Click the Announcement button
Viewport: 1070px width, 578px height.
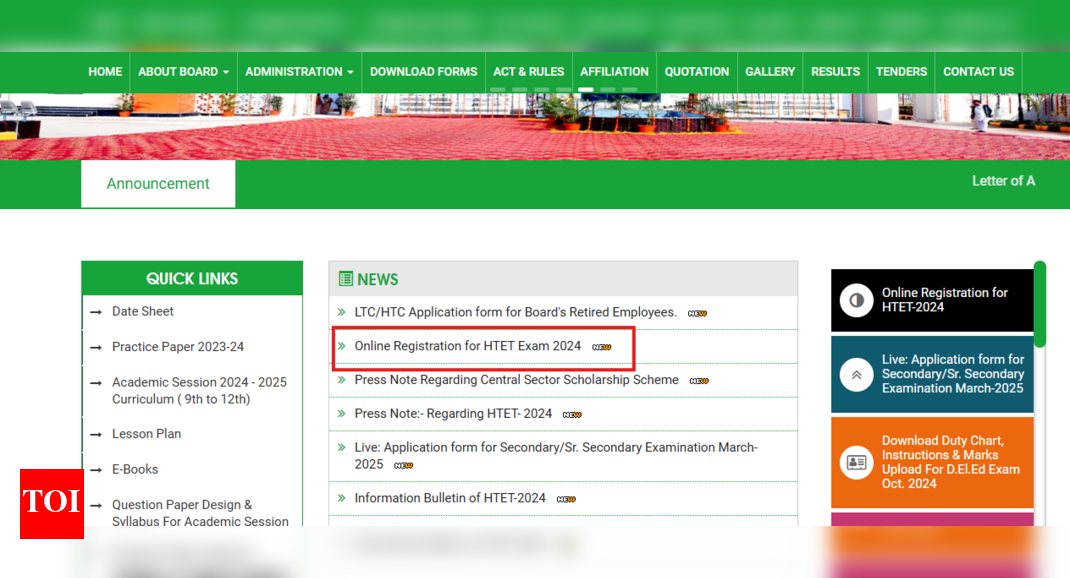(158, 183)
